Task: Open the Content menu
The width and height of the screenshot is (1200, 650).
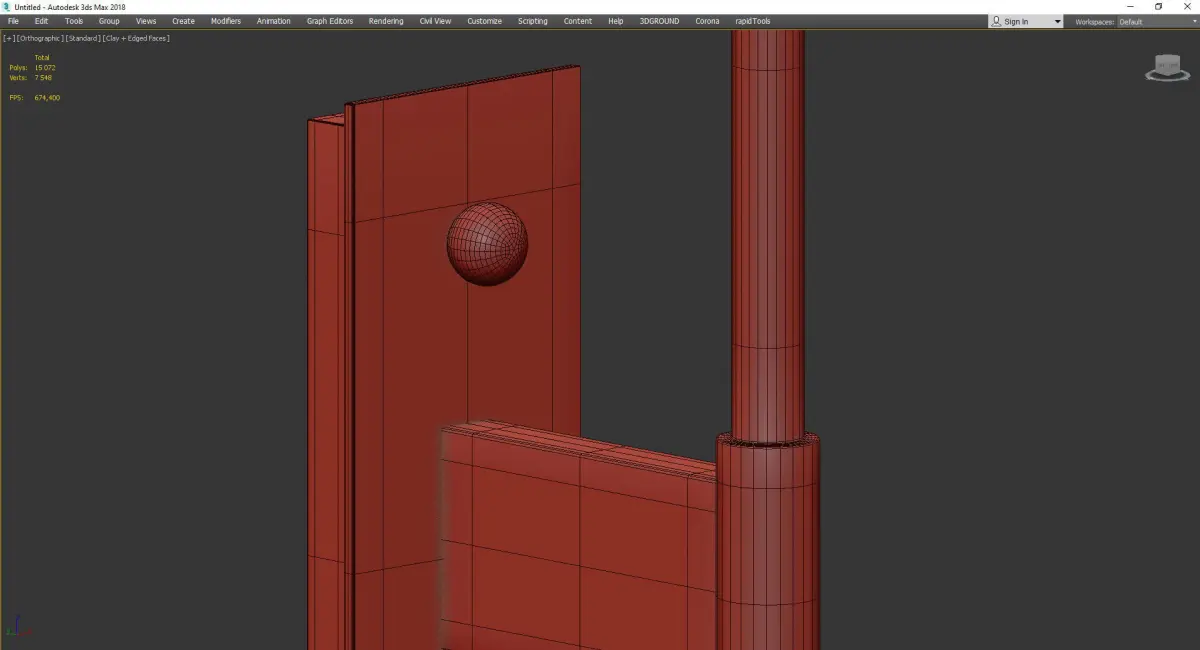Action: click(578, 21)
